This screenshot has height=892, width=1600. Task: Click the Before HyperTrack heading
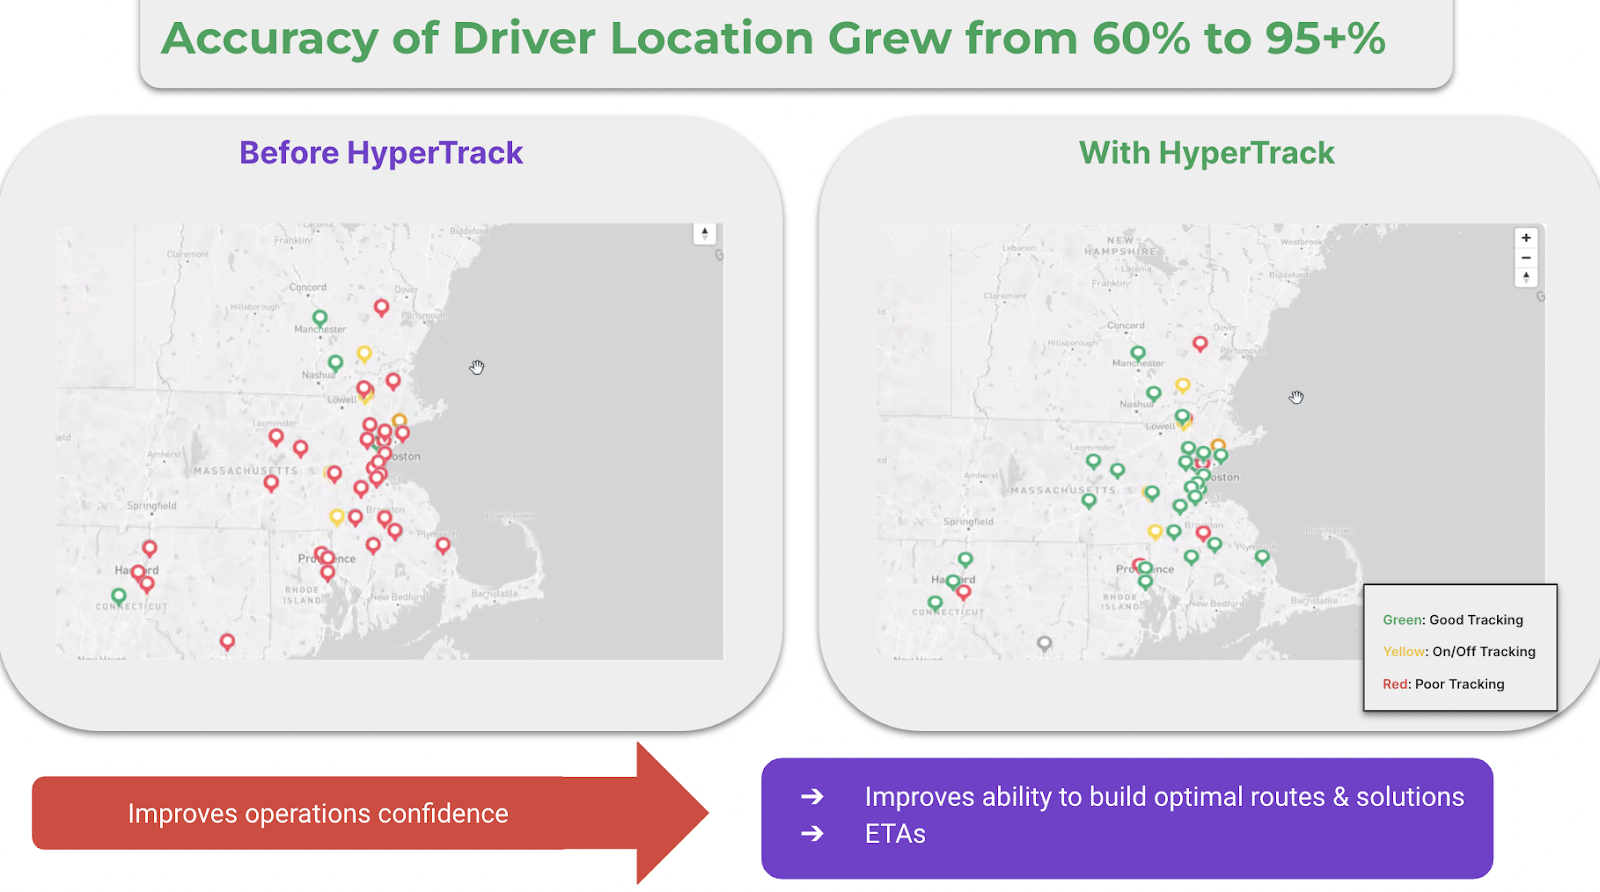point(381,153)
